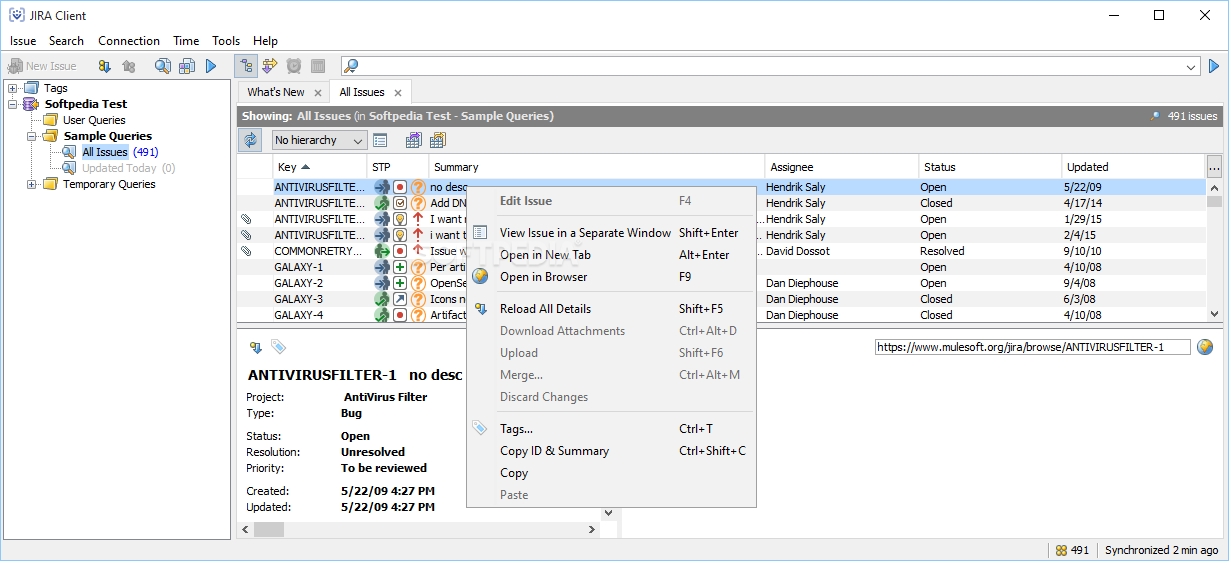The width and height of the screenshot is (1229, 561).
Task: Click the download arrow icon in details pane
Action: pyautogui.click(x=255, y=347)
